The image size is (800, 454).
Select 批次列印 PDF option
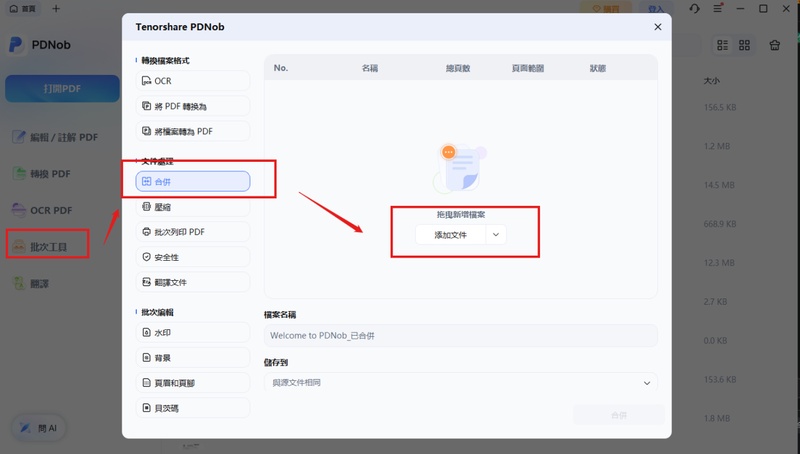coord(193,232)
